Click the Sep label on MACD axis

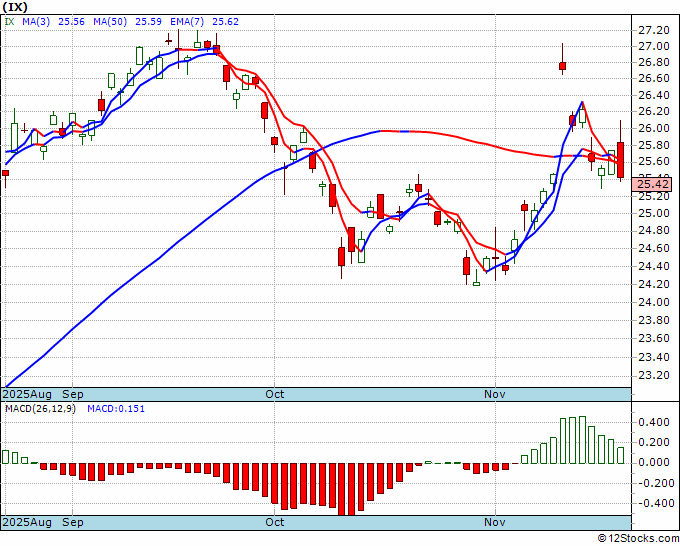tap(72, 522)
